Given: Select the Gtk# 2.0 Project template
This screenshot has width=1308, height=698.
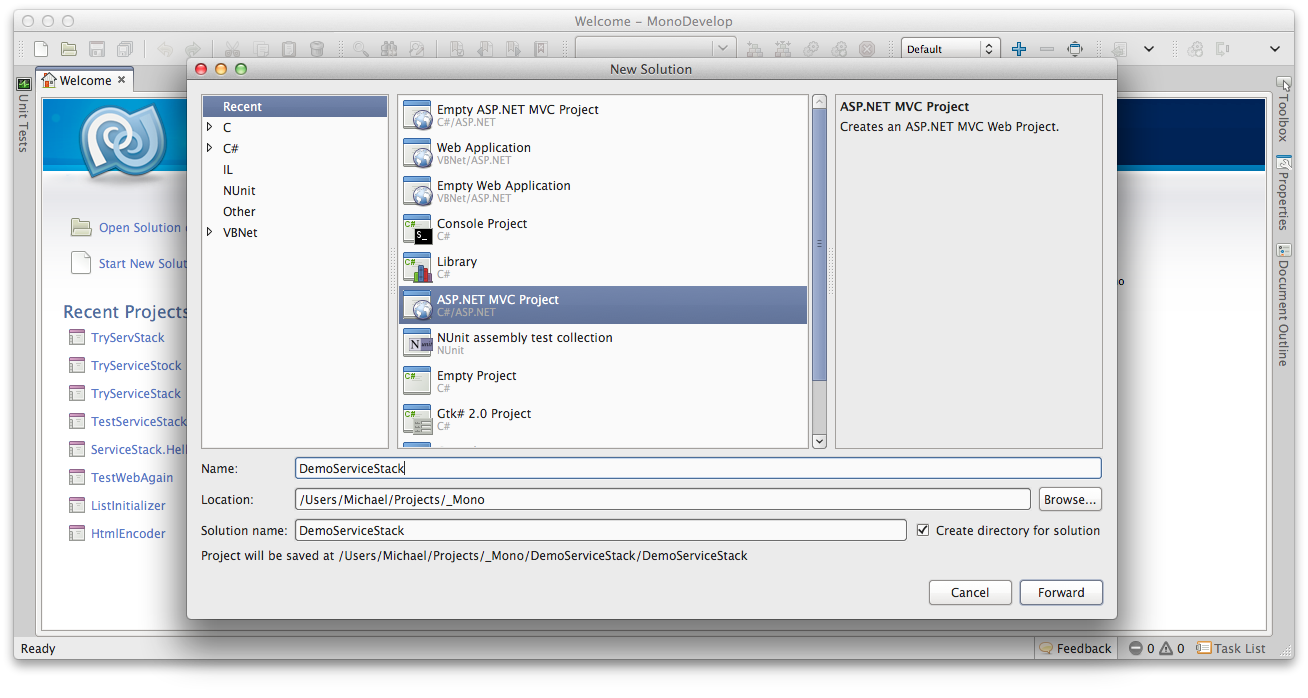Looking at the screenshot, I should [x=603, y=419].
